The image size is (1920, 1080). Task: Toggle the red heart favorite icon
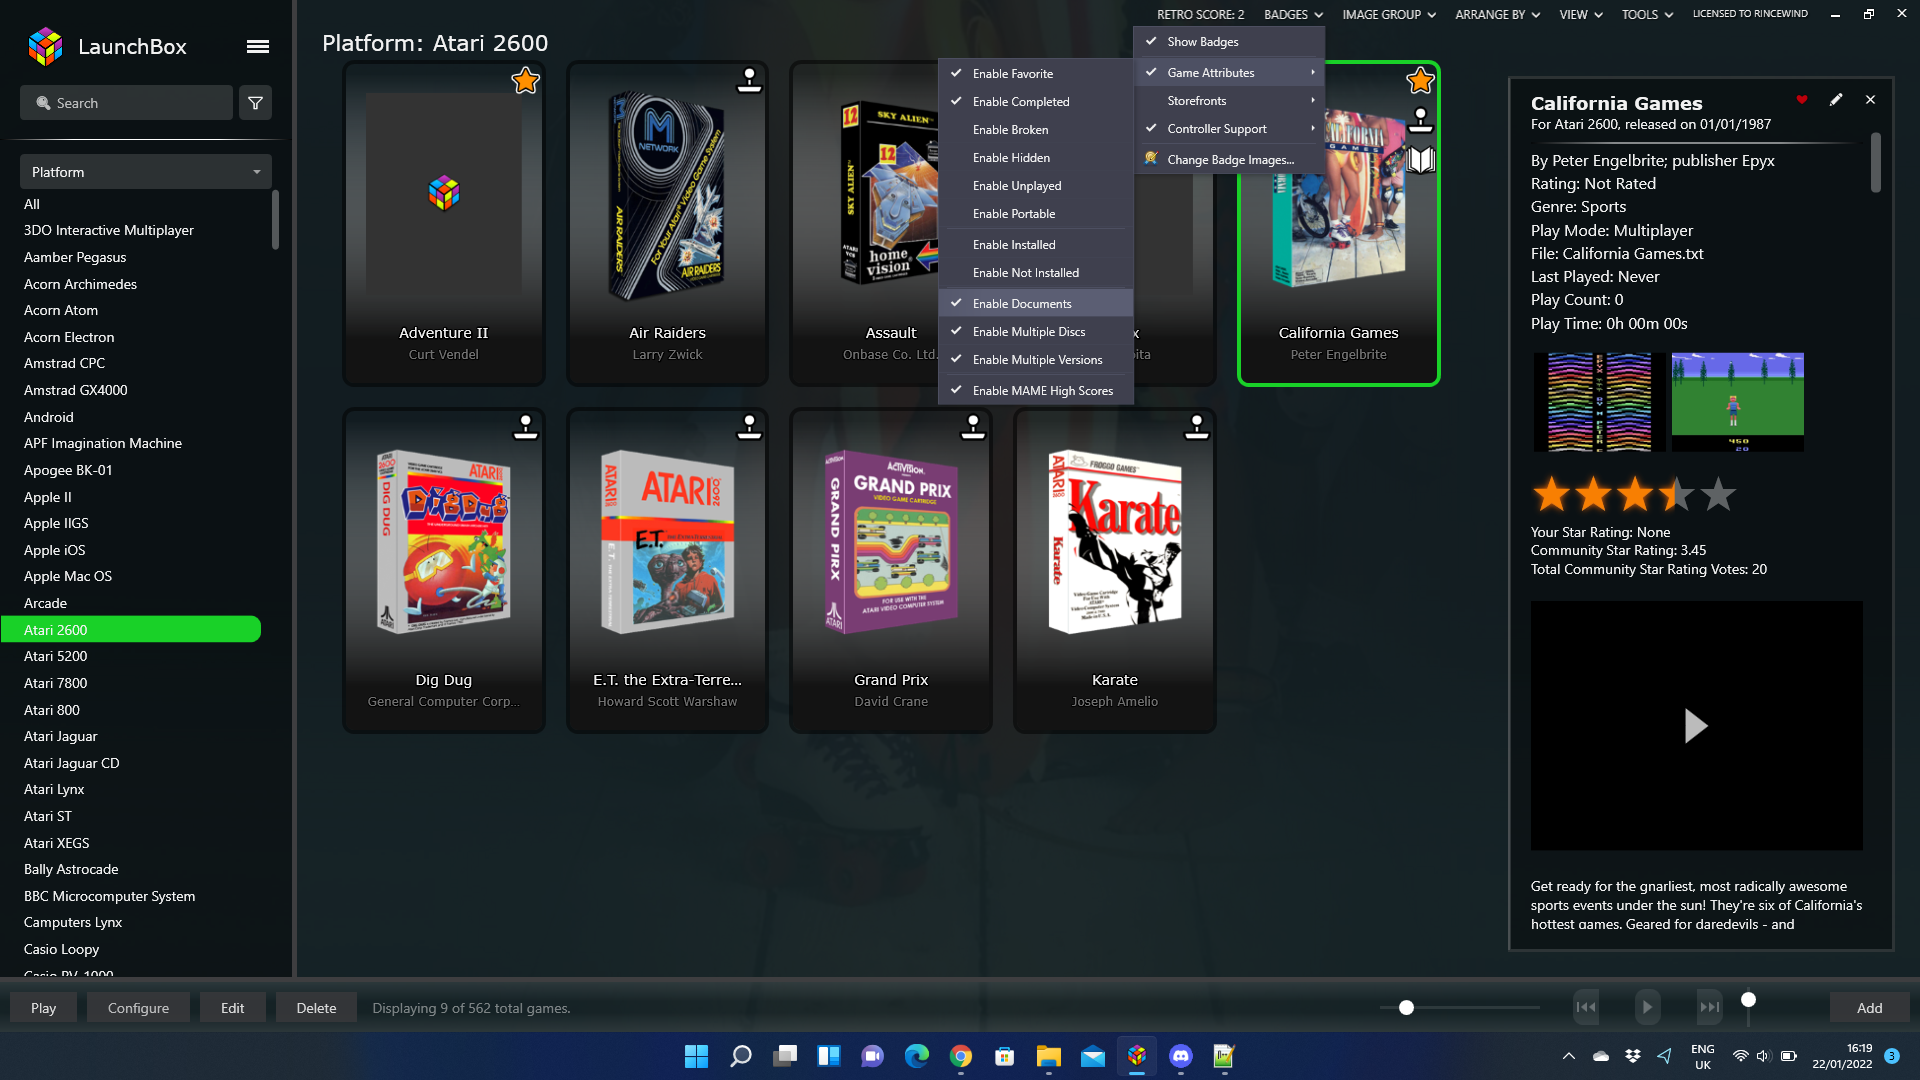(x=1802, y=100)
